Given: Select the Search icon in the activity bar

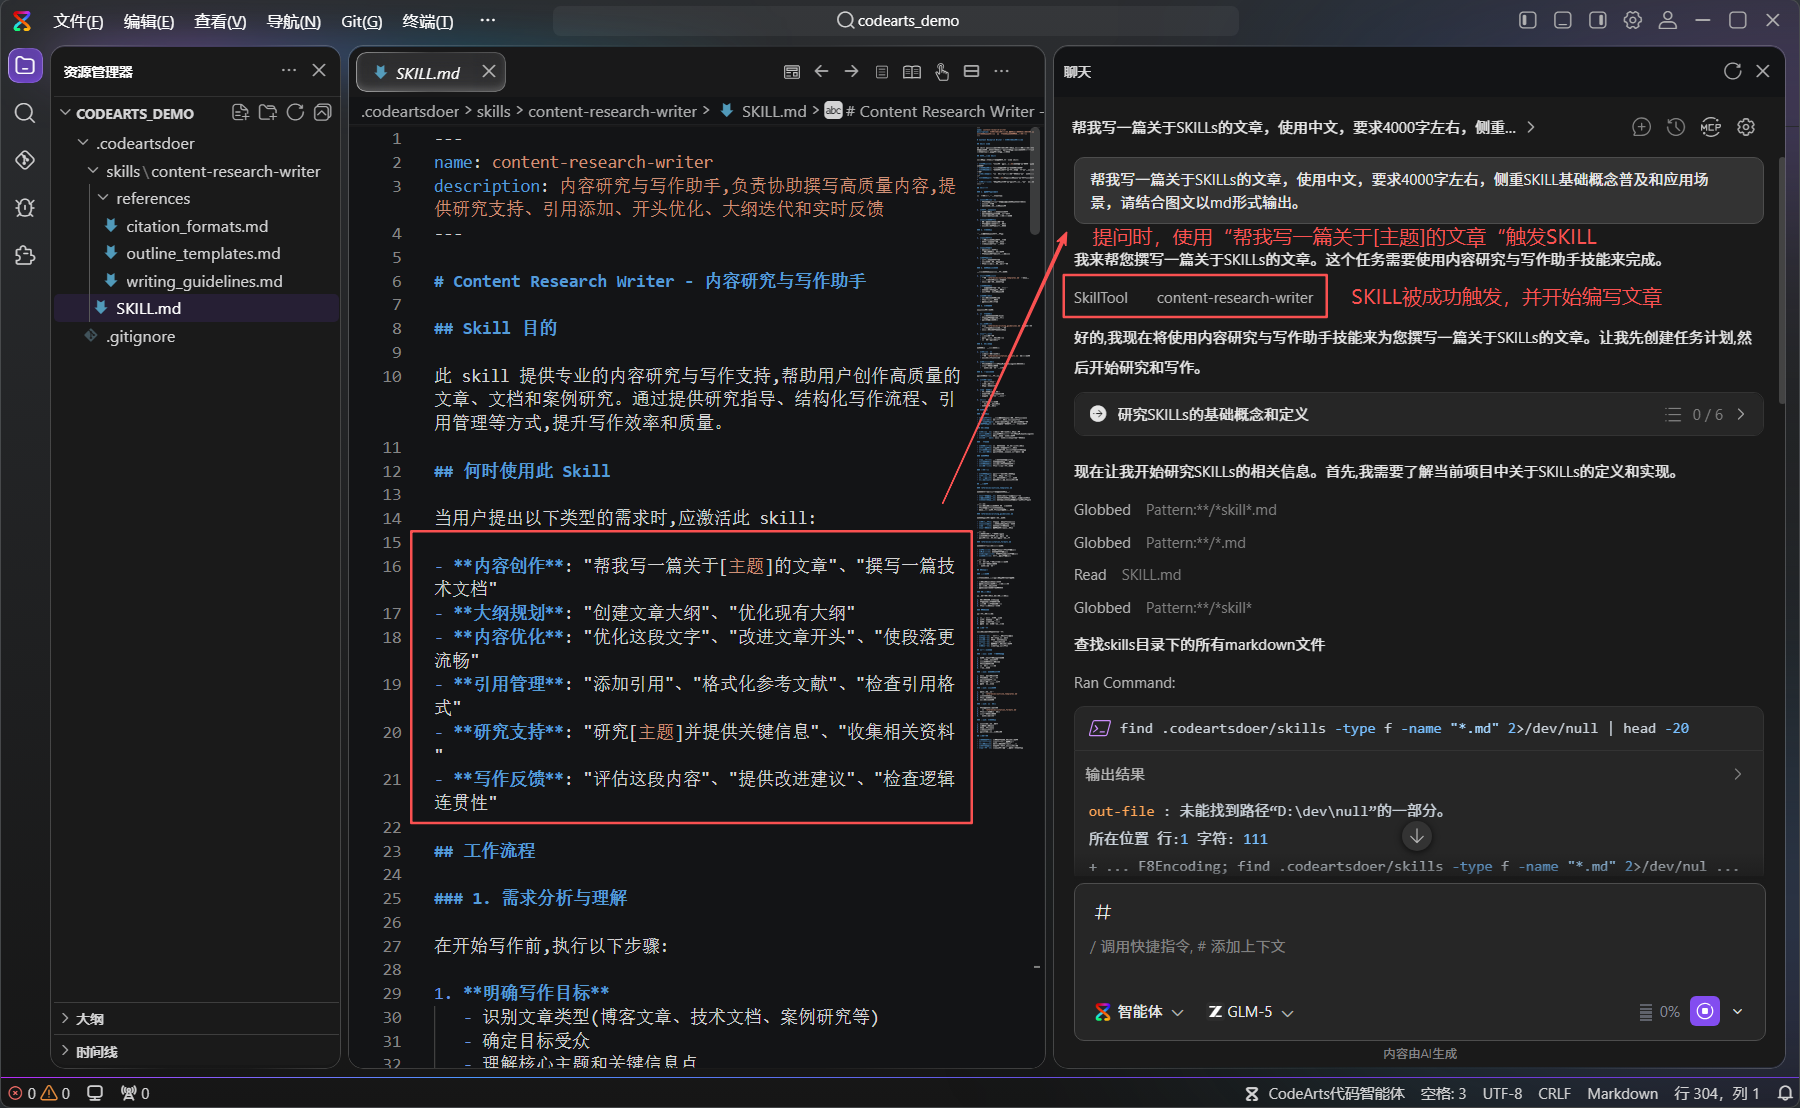Looking at the screenshot, I should (25, 113).
